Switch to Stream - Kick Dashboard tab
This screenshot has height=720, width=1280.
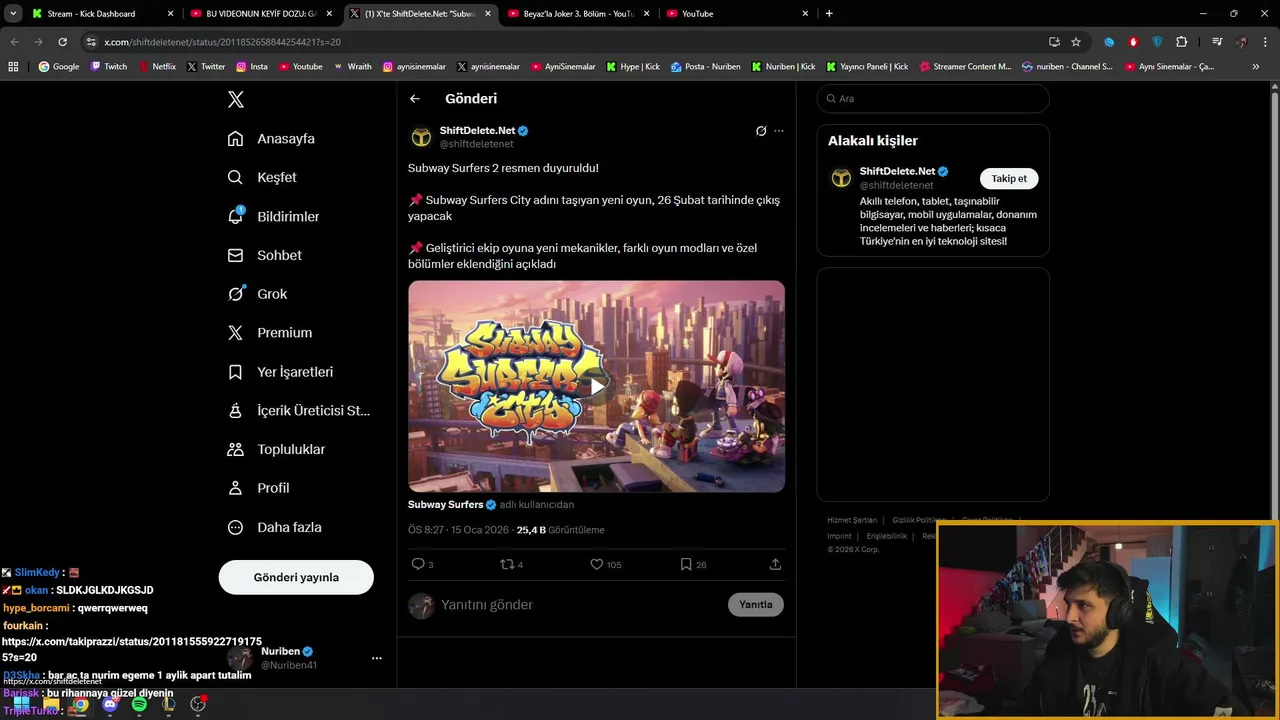103,14
